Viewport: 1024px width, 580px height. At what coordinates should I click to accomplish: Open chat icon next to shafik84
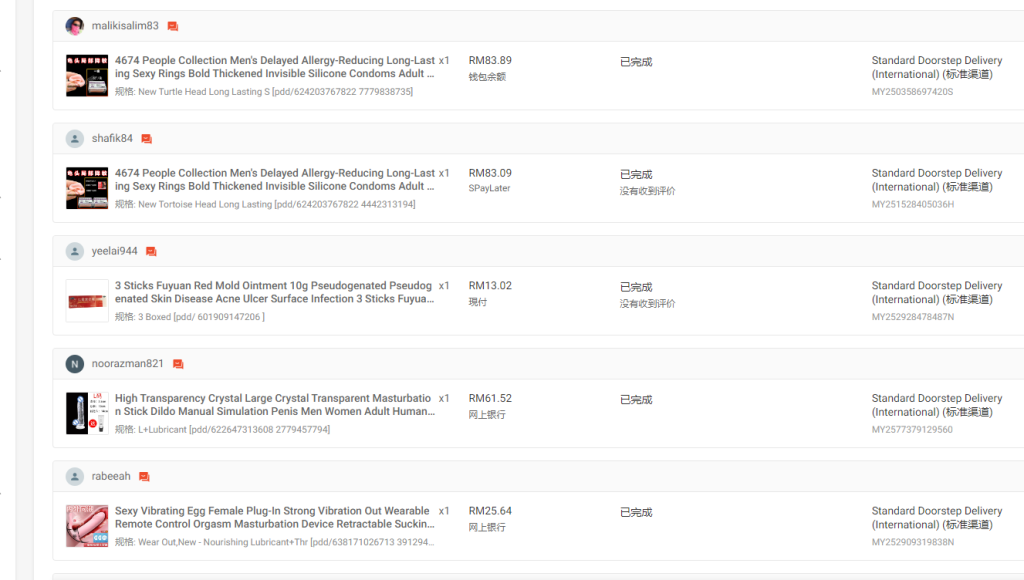[146, 138]
